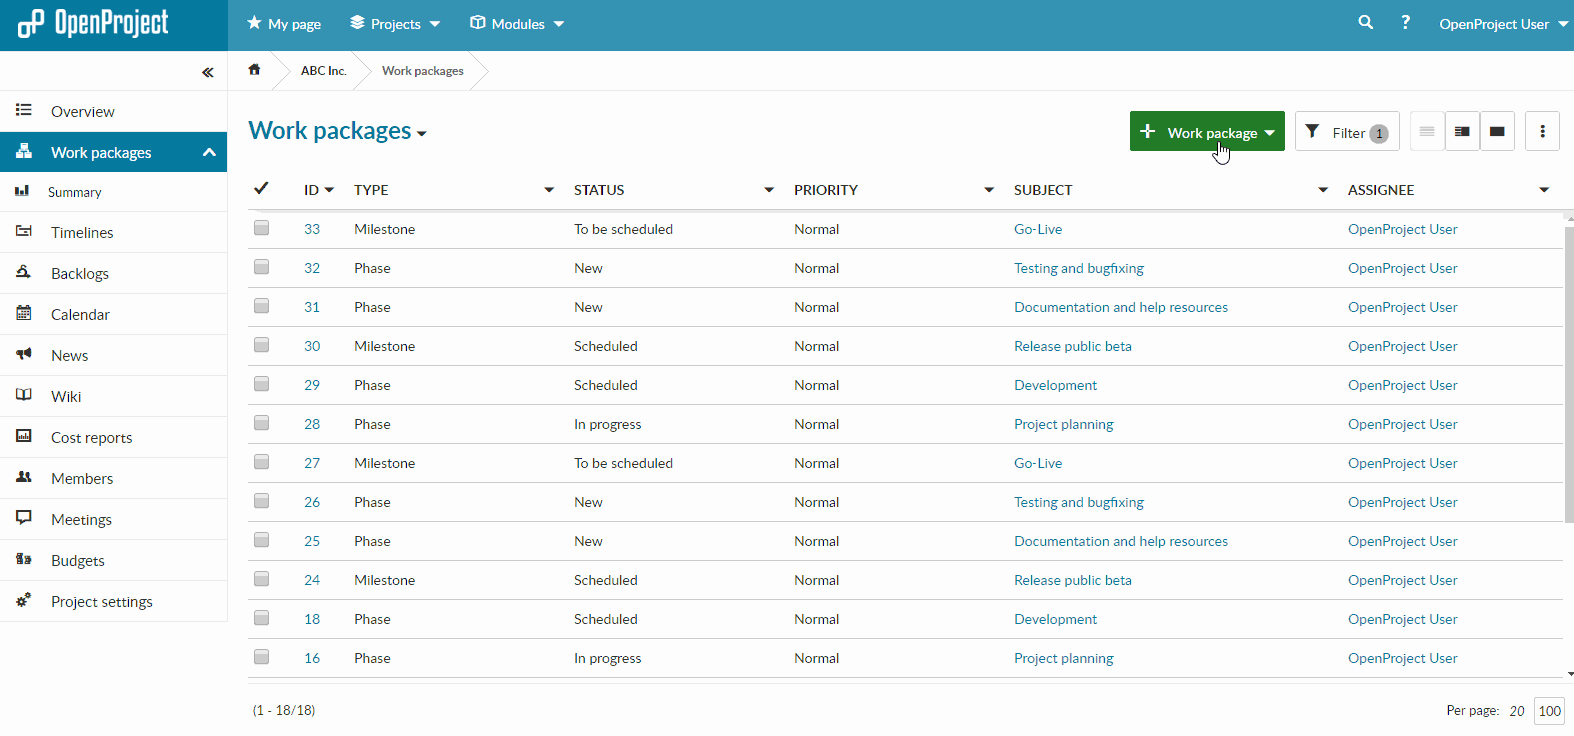
Task: Click the home breadcrumb icon
Action: pos(254,70)
